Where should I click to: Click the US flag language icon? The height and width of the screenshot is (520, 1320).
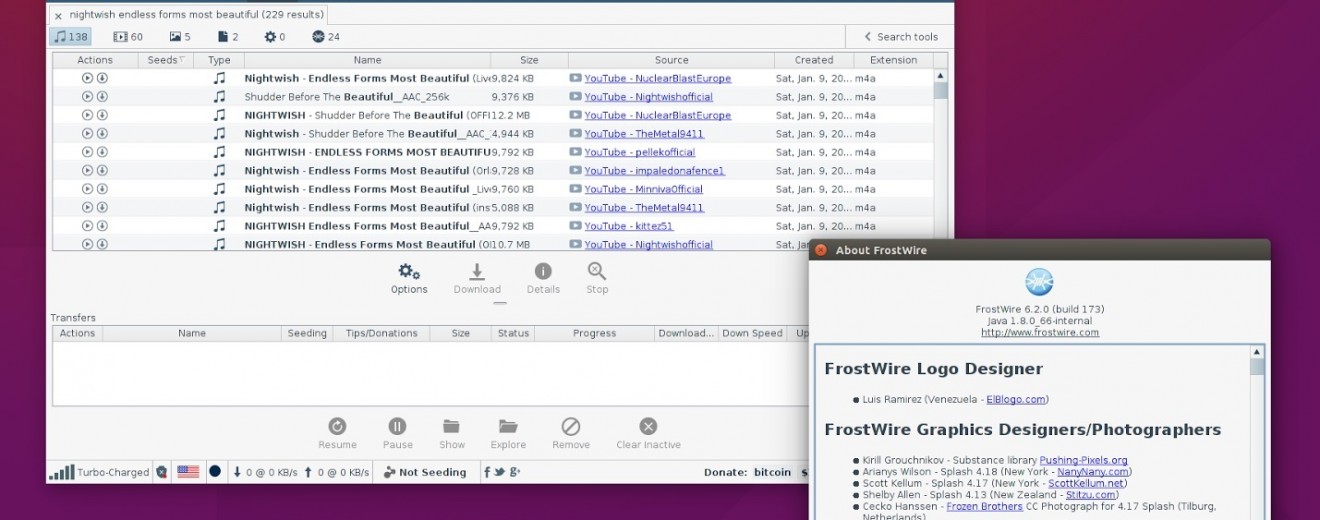click(x=187, y=472)
